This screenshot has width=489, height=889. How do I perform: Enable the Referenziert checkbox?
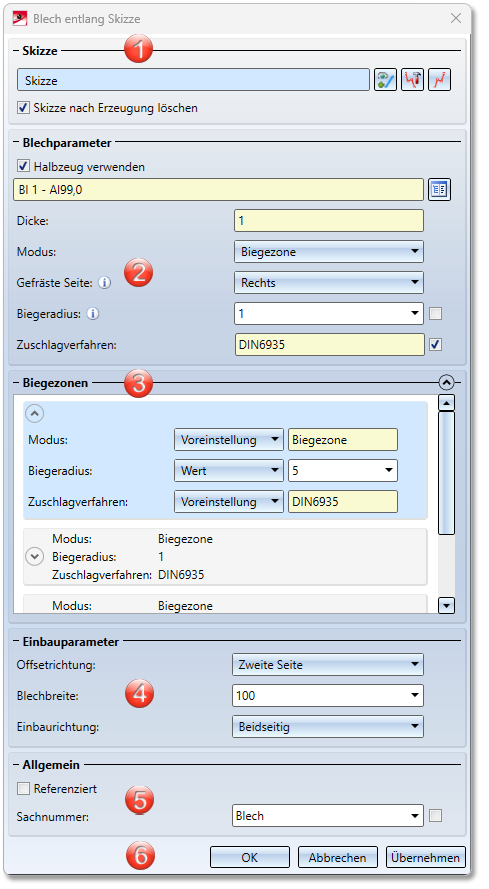coord(23,789)
